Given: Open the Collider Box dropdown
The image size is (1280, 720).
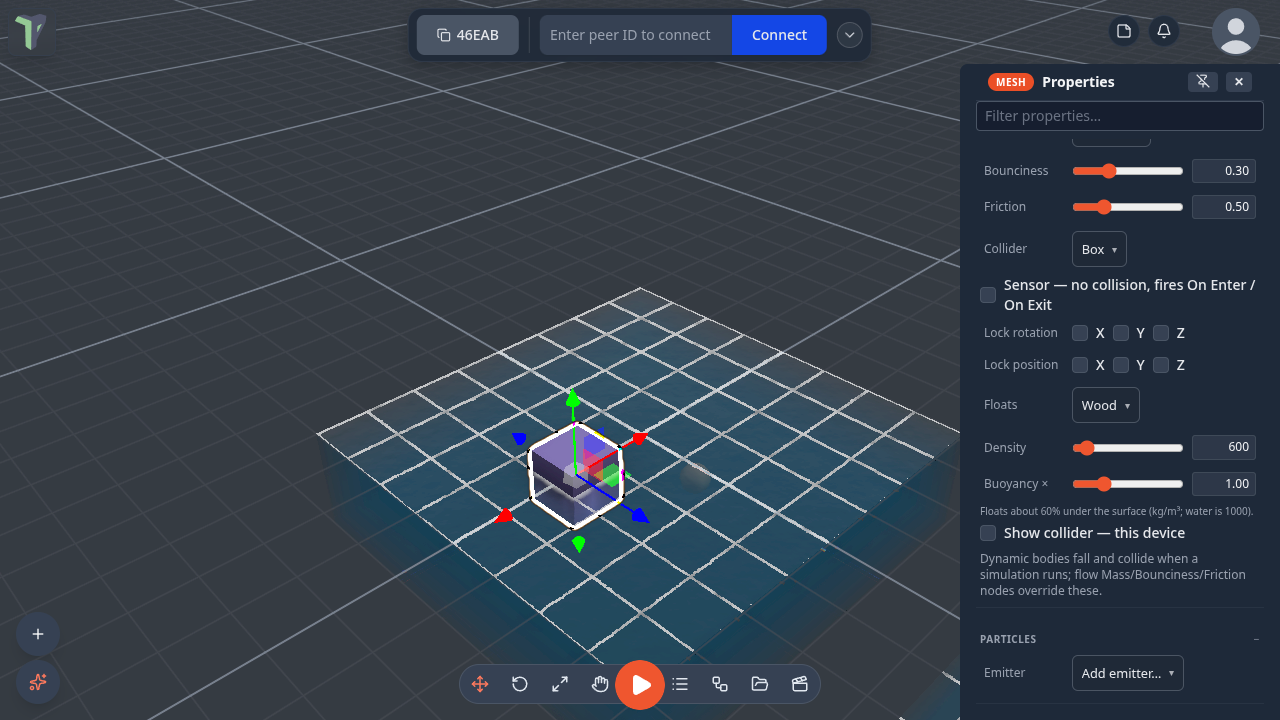Looking at the screenshot, I should pos(1099,249).
